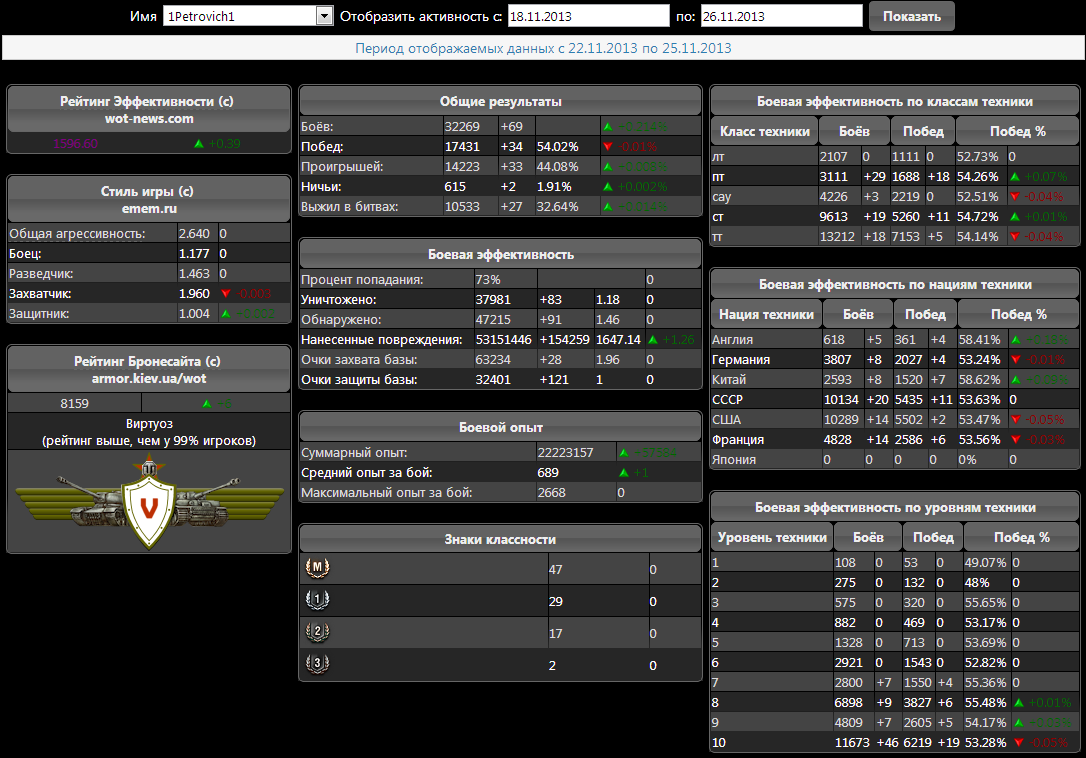Click the 2nd class badge icon
Screen dimensions: 1086x758
pos(316,632)
